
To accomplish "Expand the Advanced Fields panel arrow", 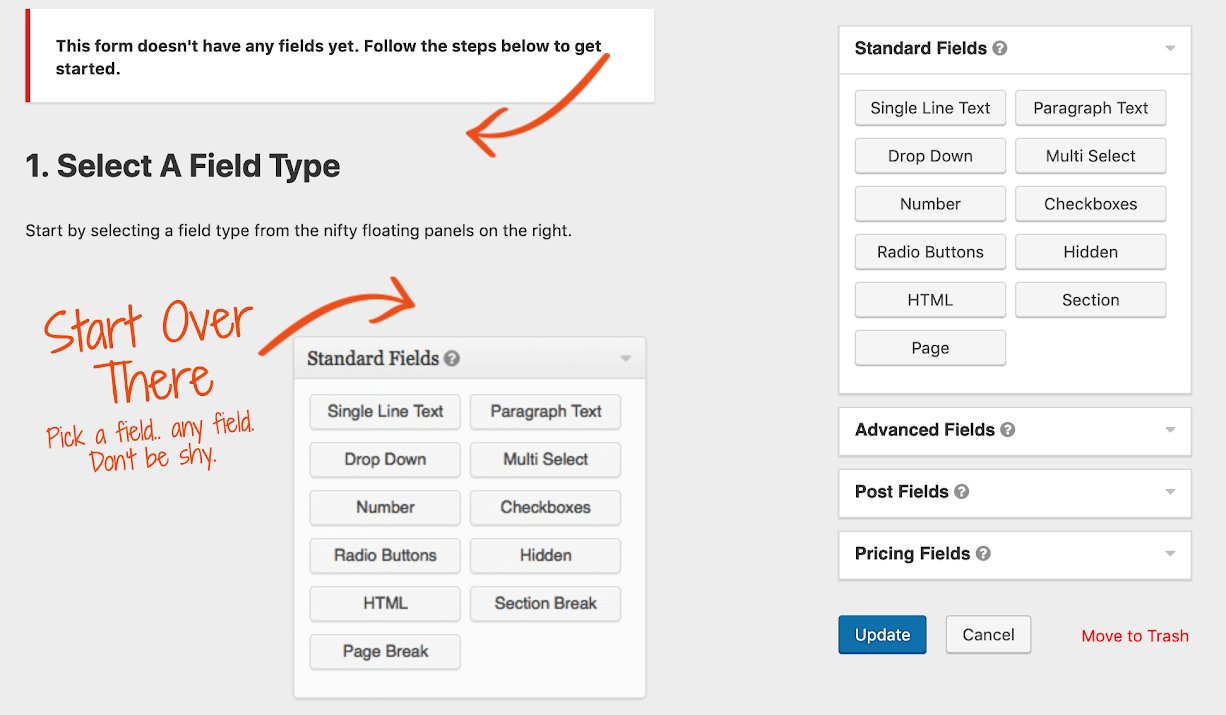I will click(1170, 430).
